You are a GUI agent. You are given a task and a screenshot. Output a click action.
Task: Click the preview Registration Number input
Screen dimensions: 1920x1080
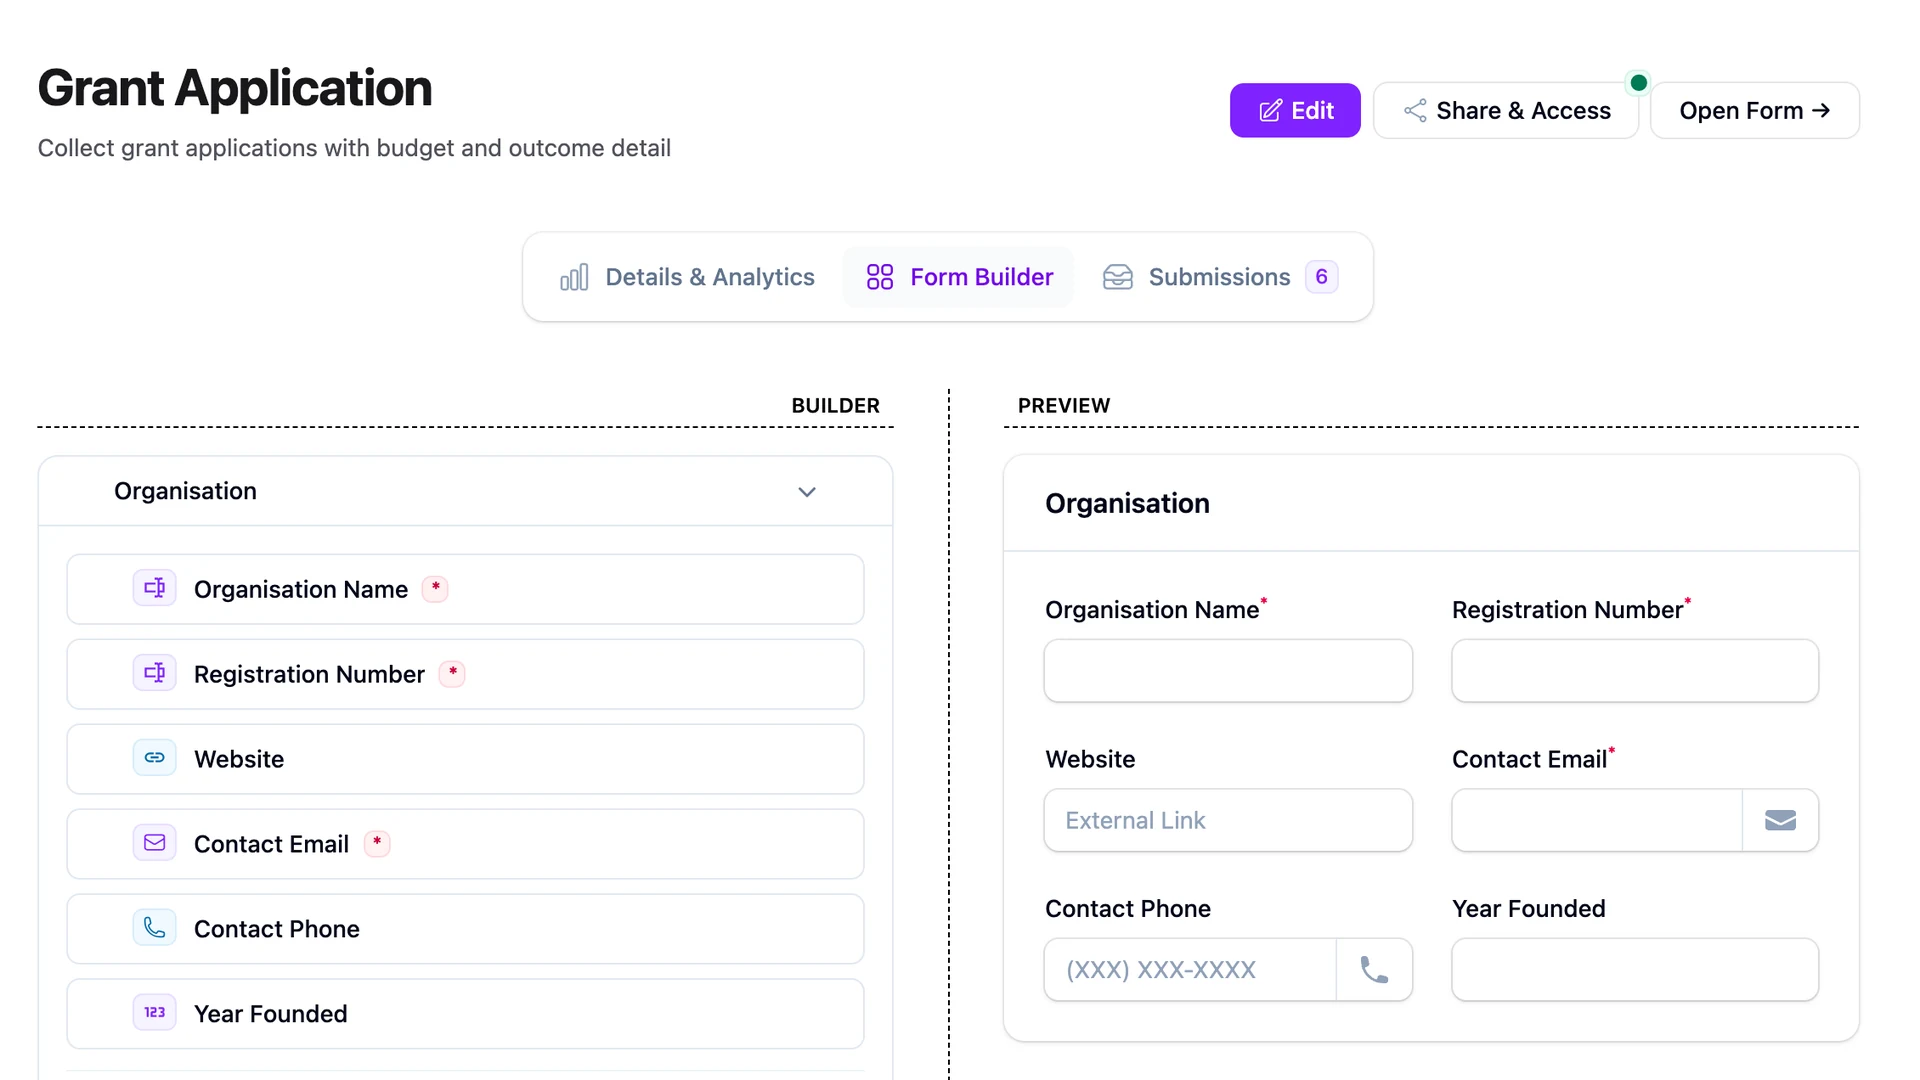(x=1634, y=671)
